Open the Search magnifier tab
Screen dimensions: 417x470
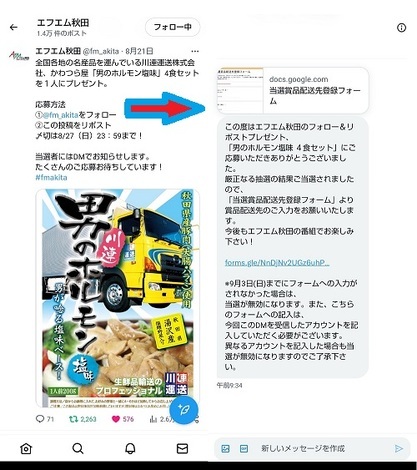(78, 449)
